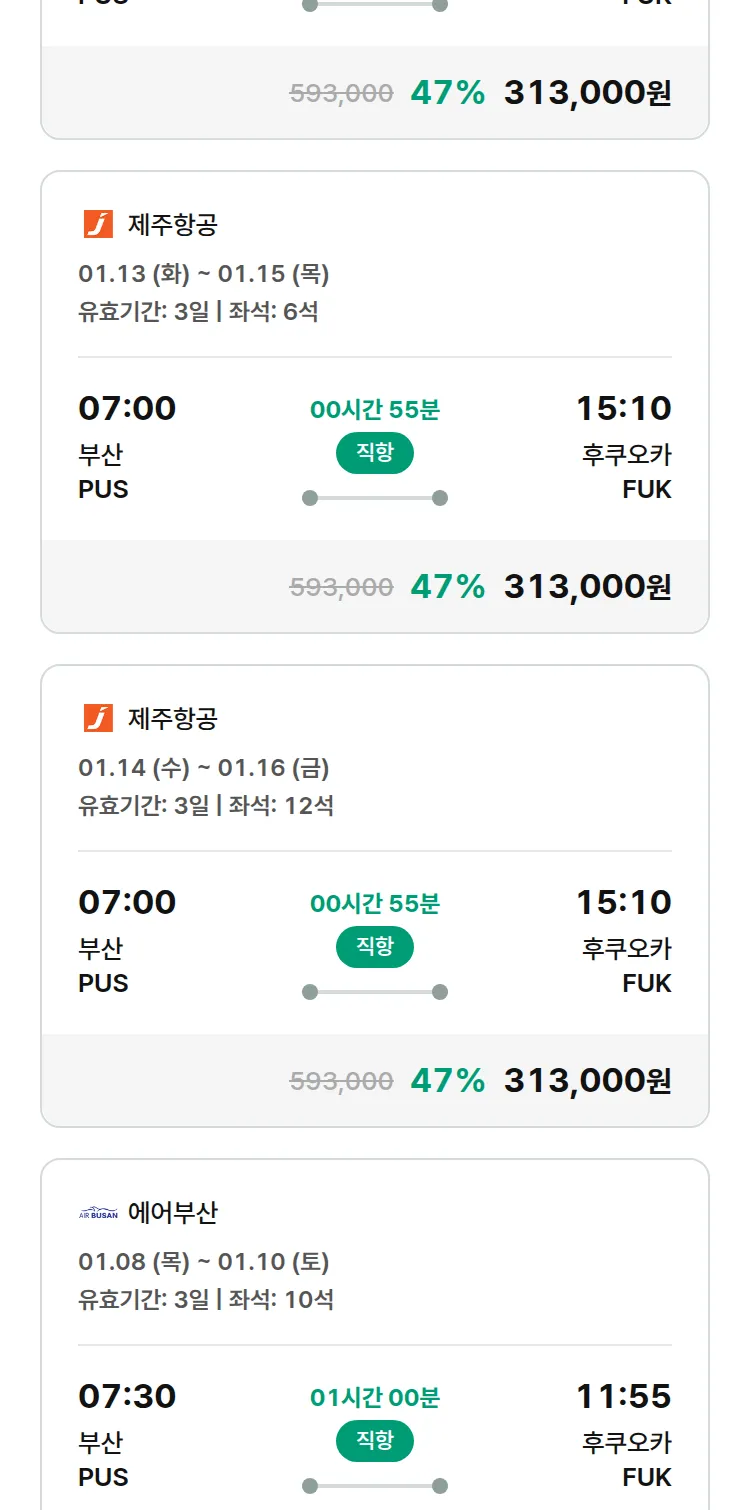The width and height of the screenshot is (750, 1510).
Task: Tap the 직항 badge on the 에어부산 flight
Action: coord(375,1441)
